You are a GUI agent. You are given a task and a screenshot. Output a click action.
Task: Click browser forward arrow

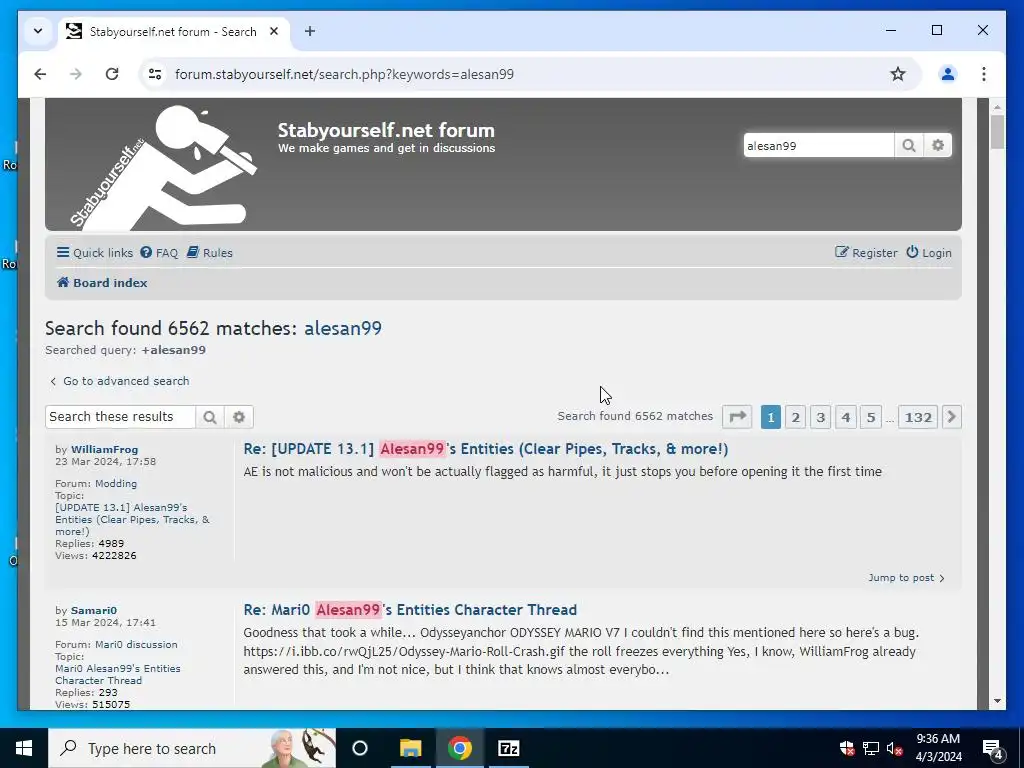(76, 74)
